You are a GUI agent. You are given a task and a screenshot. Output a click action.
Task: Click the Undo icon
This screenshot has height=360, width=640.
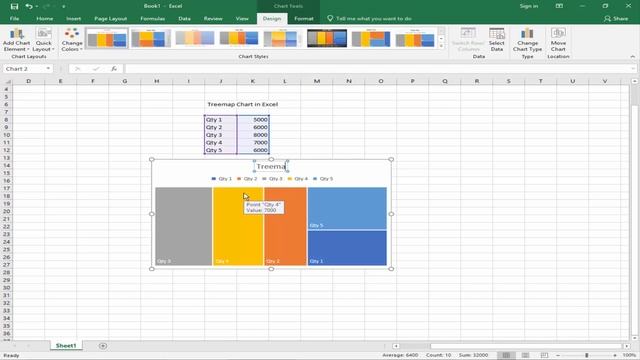[29, 6]
